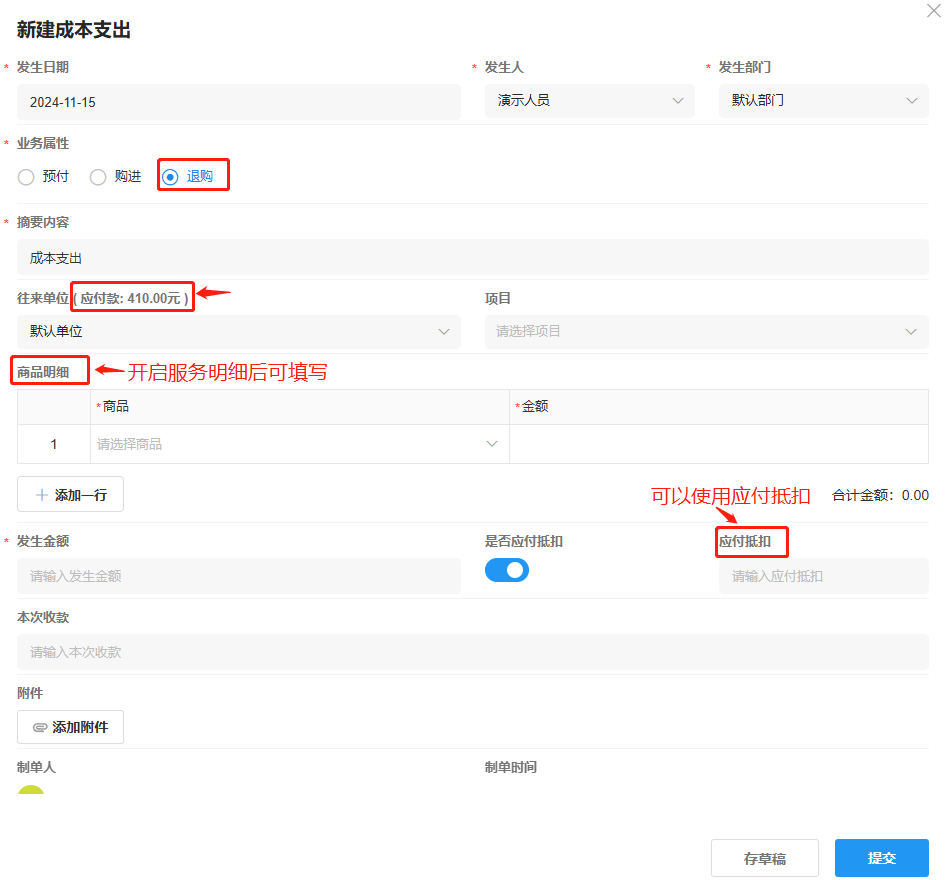
Task: Open the 项目 project selection dropdown
Action: [707, 332]
